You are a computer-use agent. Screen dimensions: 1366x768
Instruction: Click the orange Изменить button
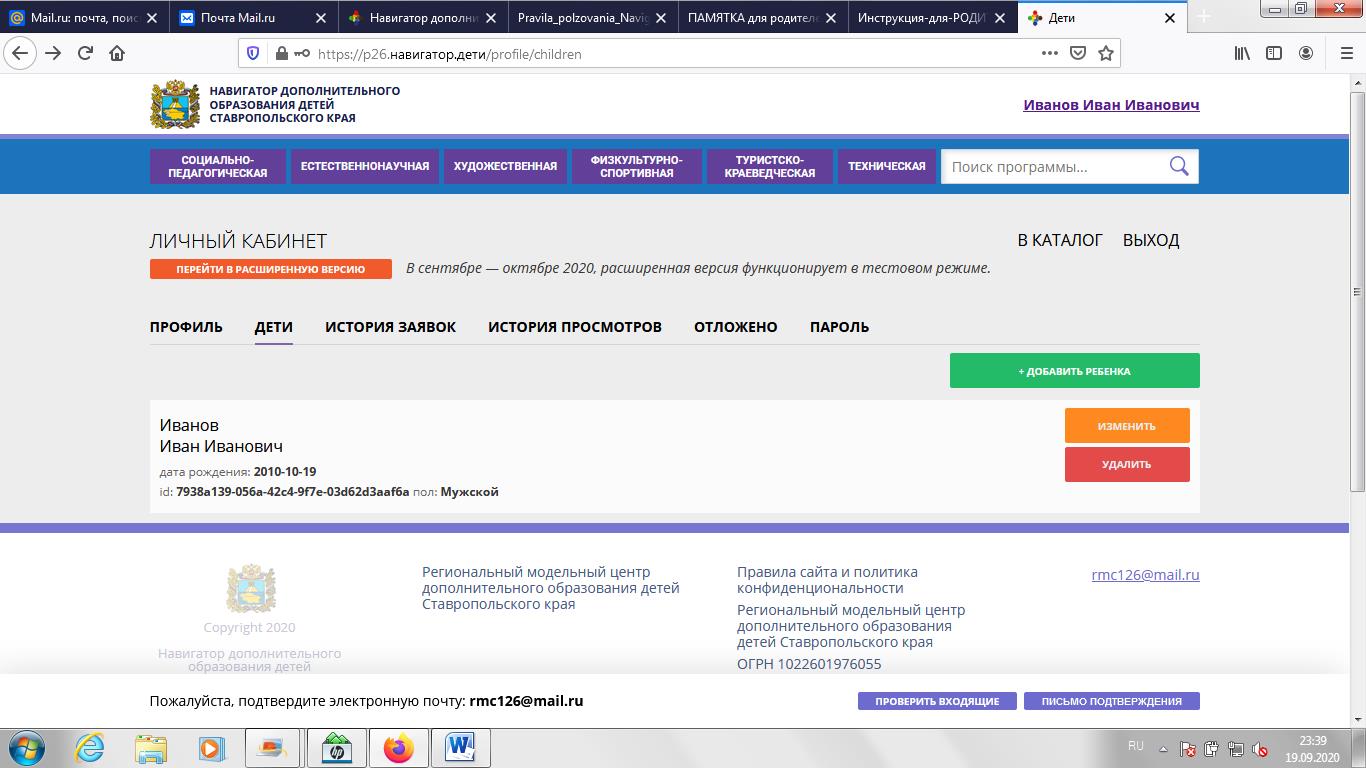(x=1127, y=425)
